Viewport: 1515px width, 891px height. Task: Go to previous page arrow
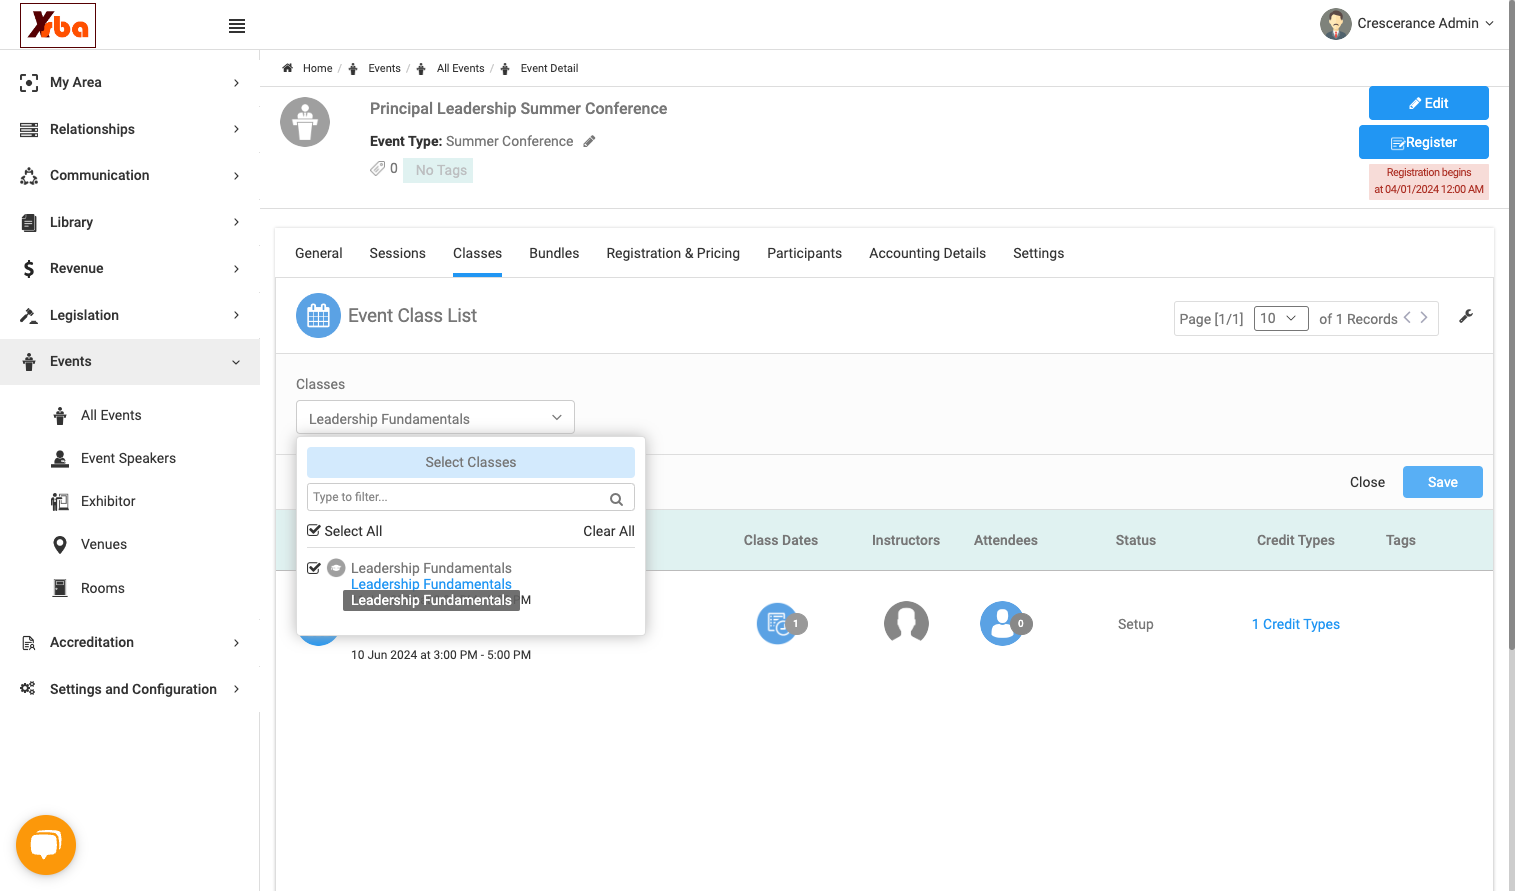coord(1407,317)
